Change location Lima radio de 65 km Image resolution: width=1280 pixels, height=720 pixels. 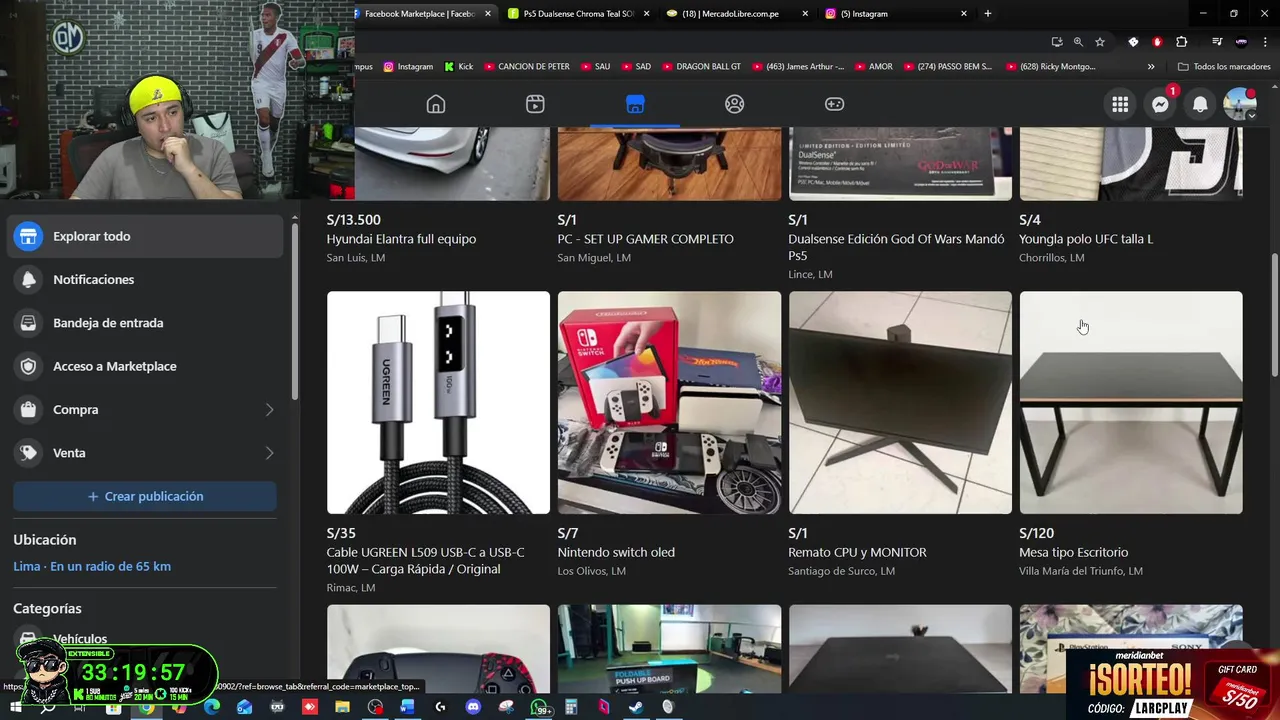[92, 566]
